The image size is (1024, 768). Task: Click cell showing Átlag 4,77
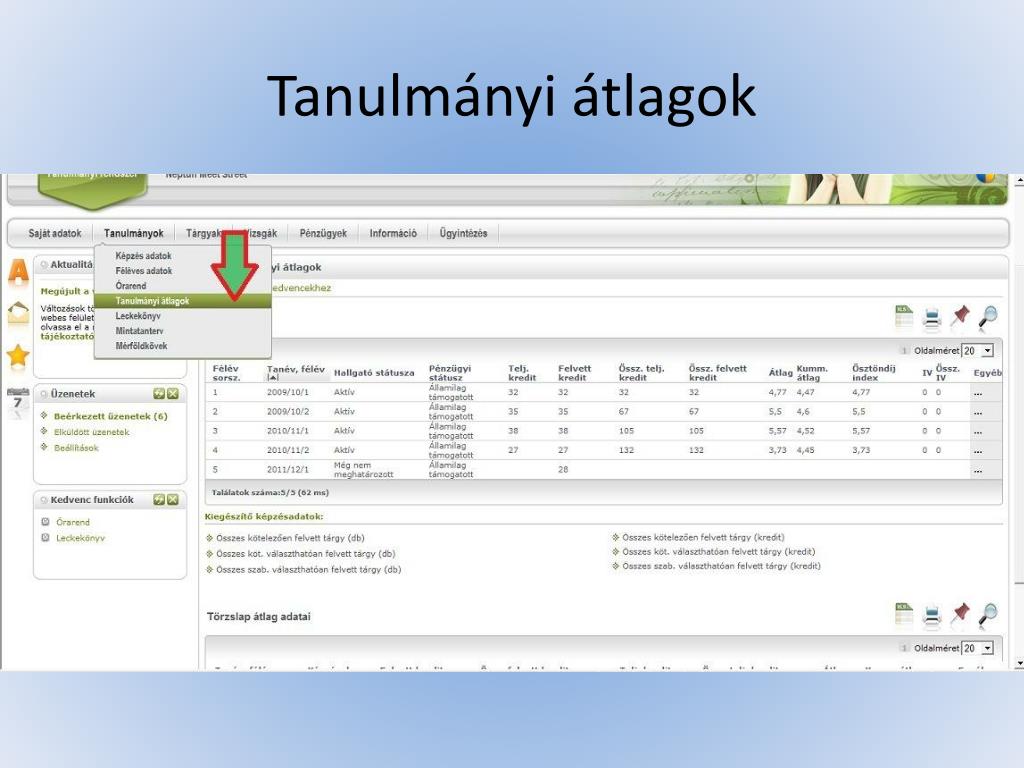point(777,392)
